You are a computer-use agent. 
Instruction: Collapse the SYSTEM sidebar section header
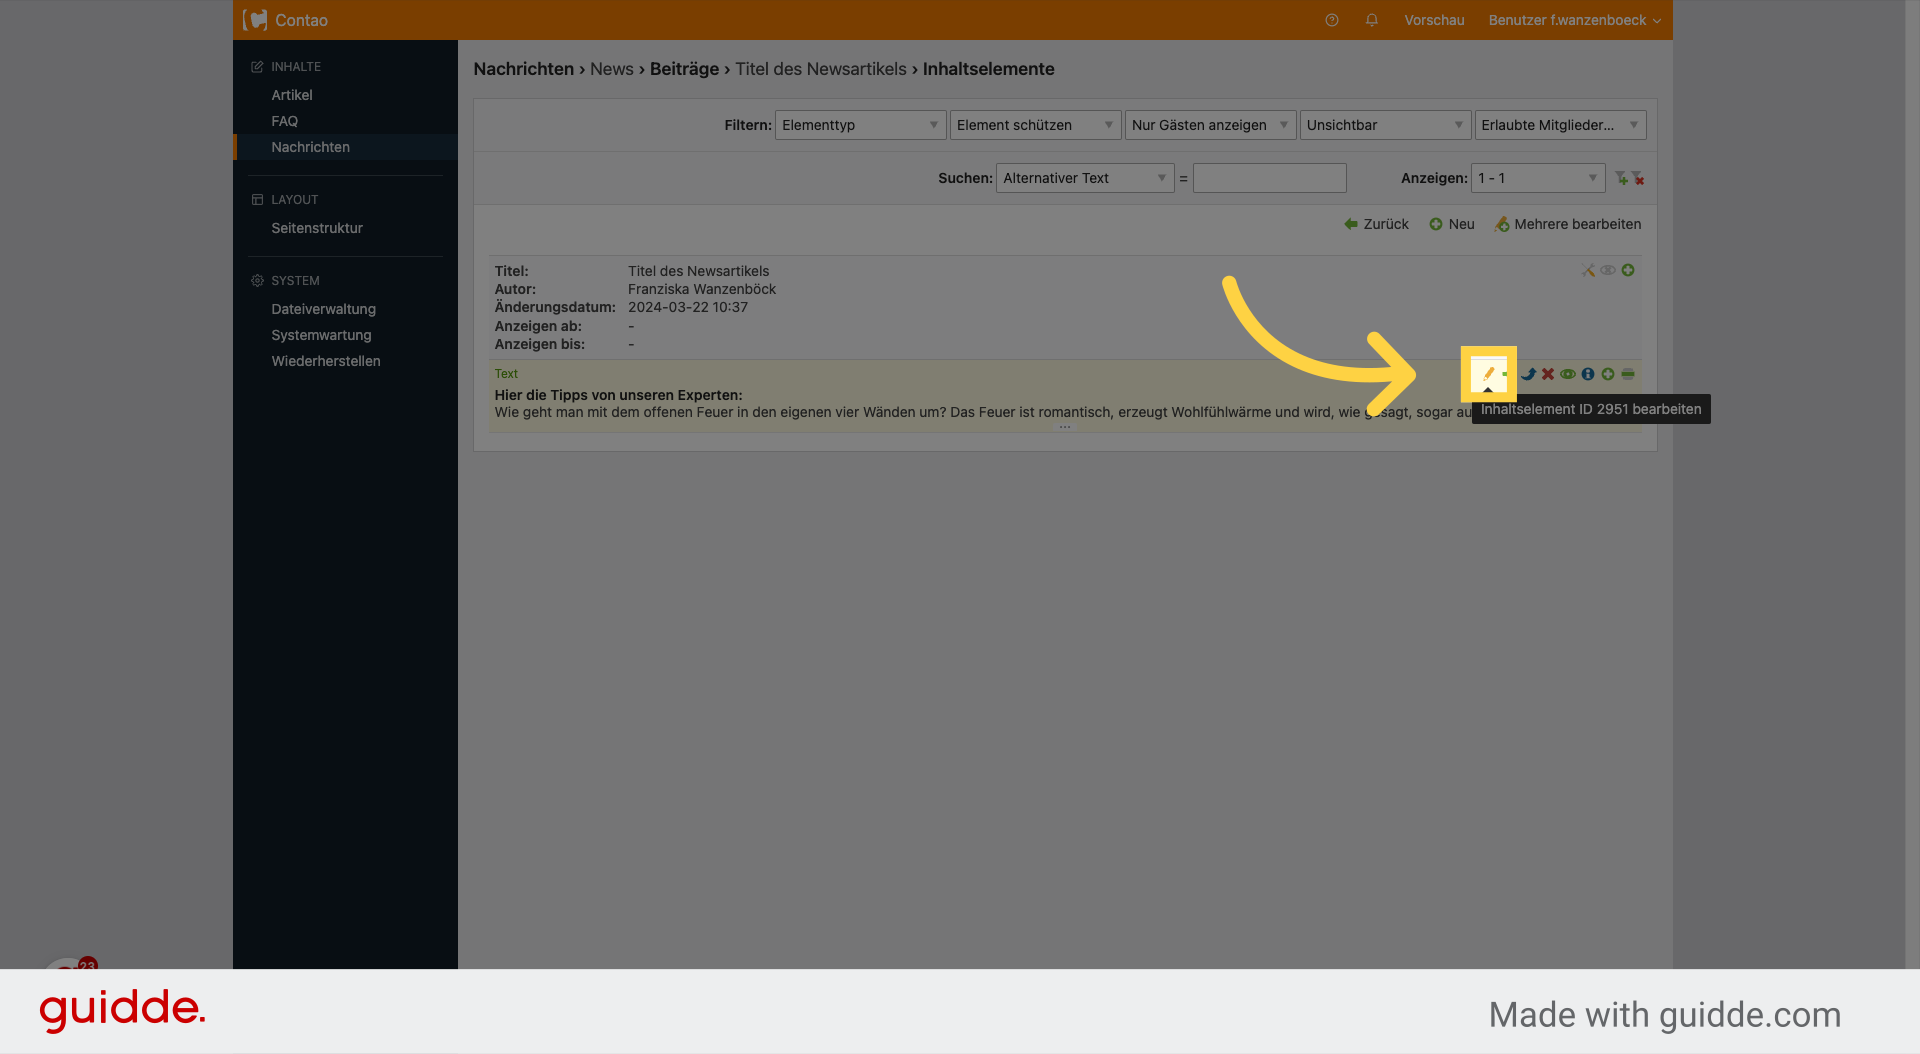click(296, 281)
